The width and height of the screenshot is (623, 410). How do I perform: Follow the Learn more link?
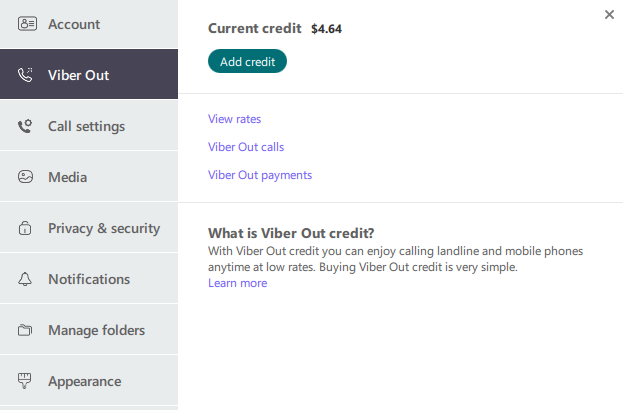[x=237, y=283]
